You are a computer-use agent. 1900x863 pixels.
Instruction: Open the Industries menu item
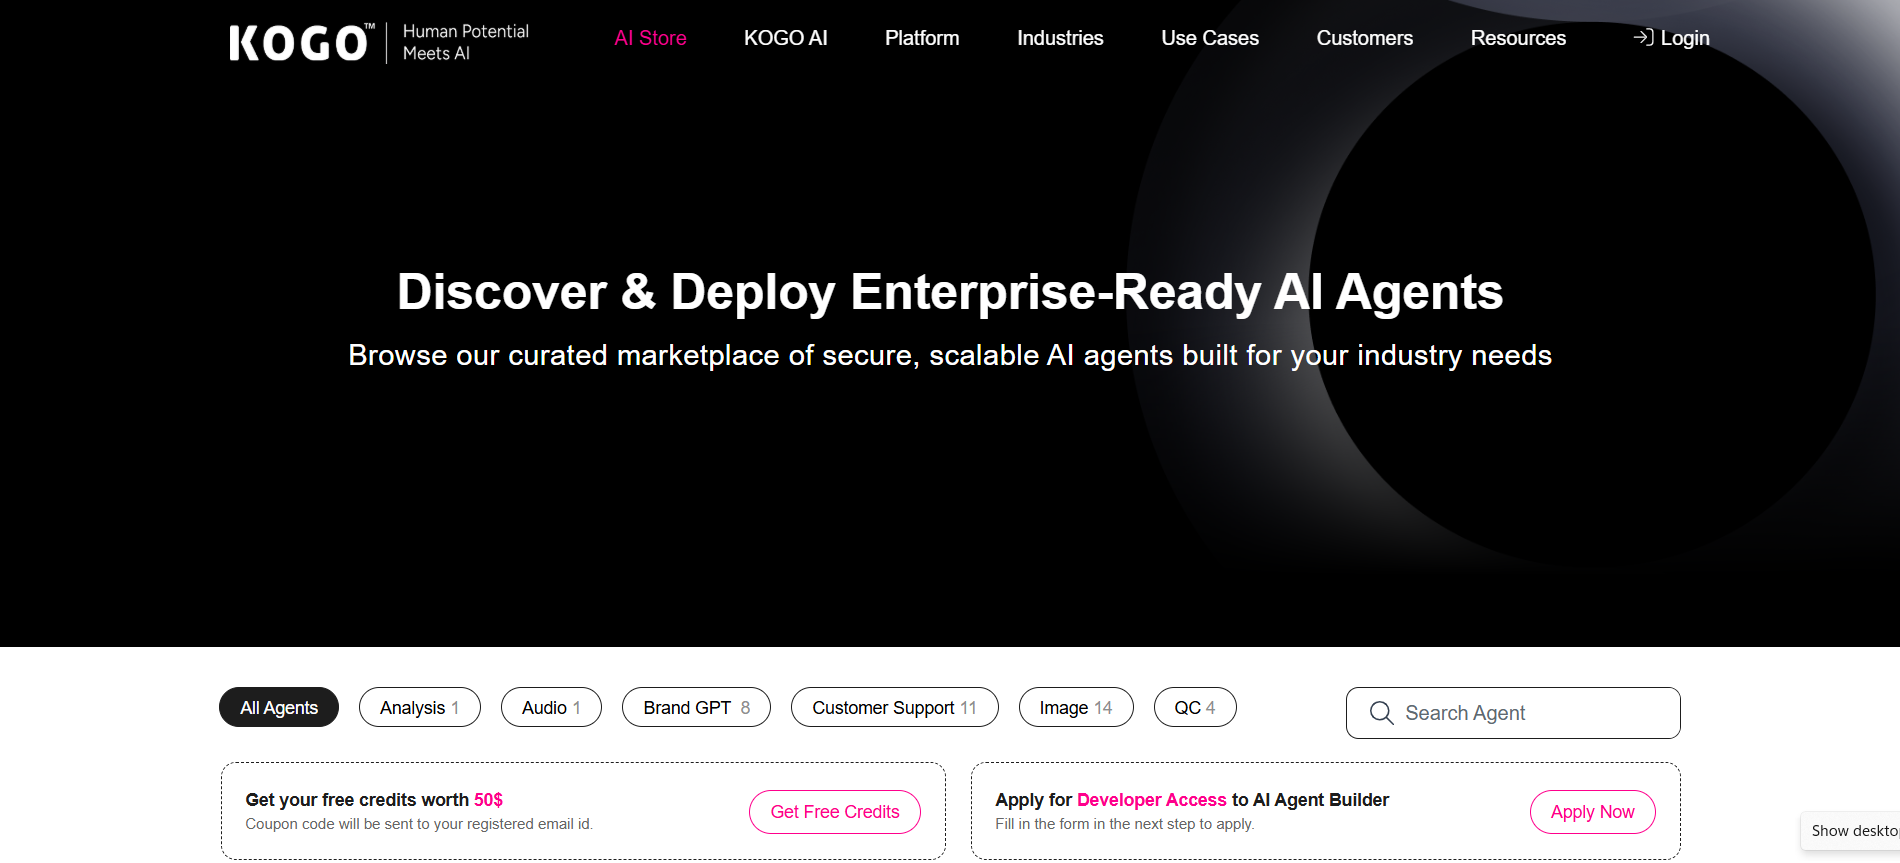click(x=1060, y=38)
